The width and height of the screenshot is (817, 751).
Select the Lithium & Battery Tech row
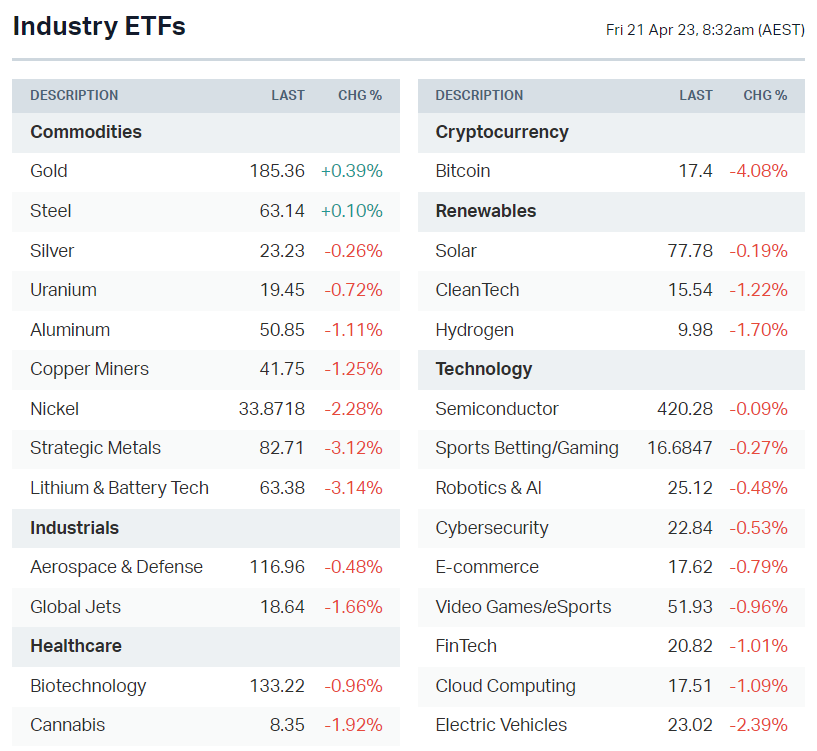[x=119, y=488]
